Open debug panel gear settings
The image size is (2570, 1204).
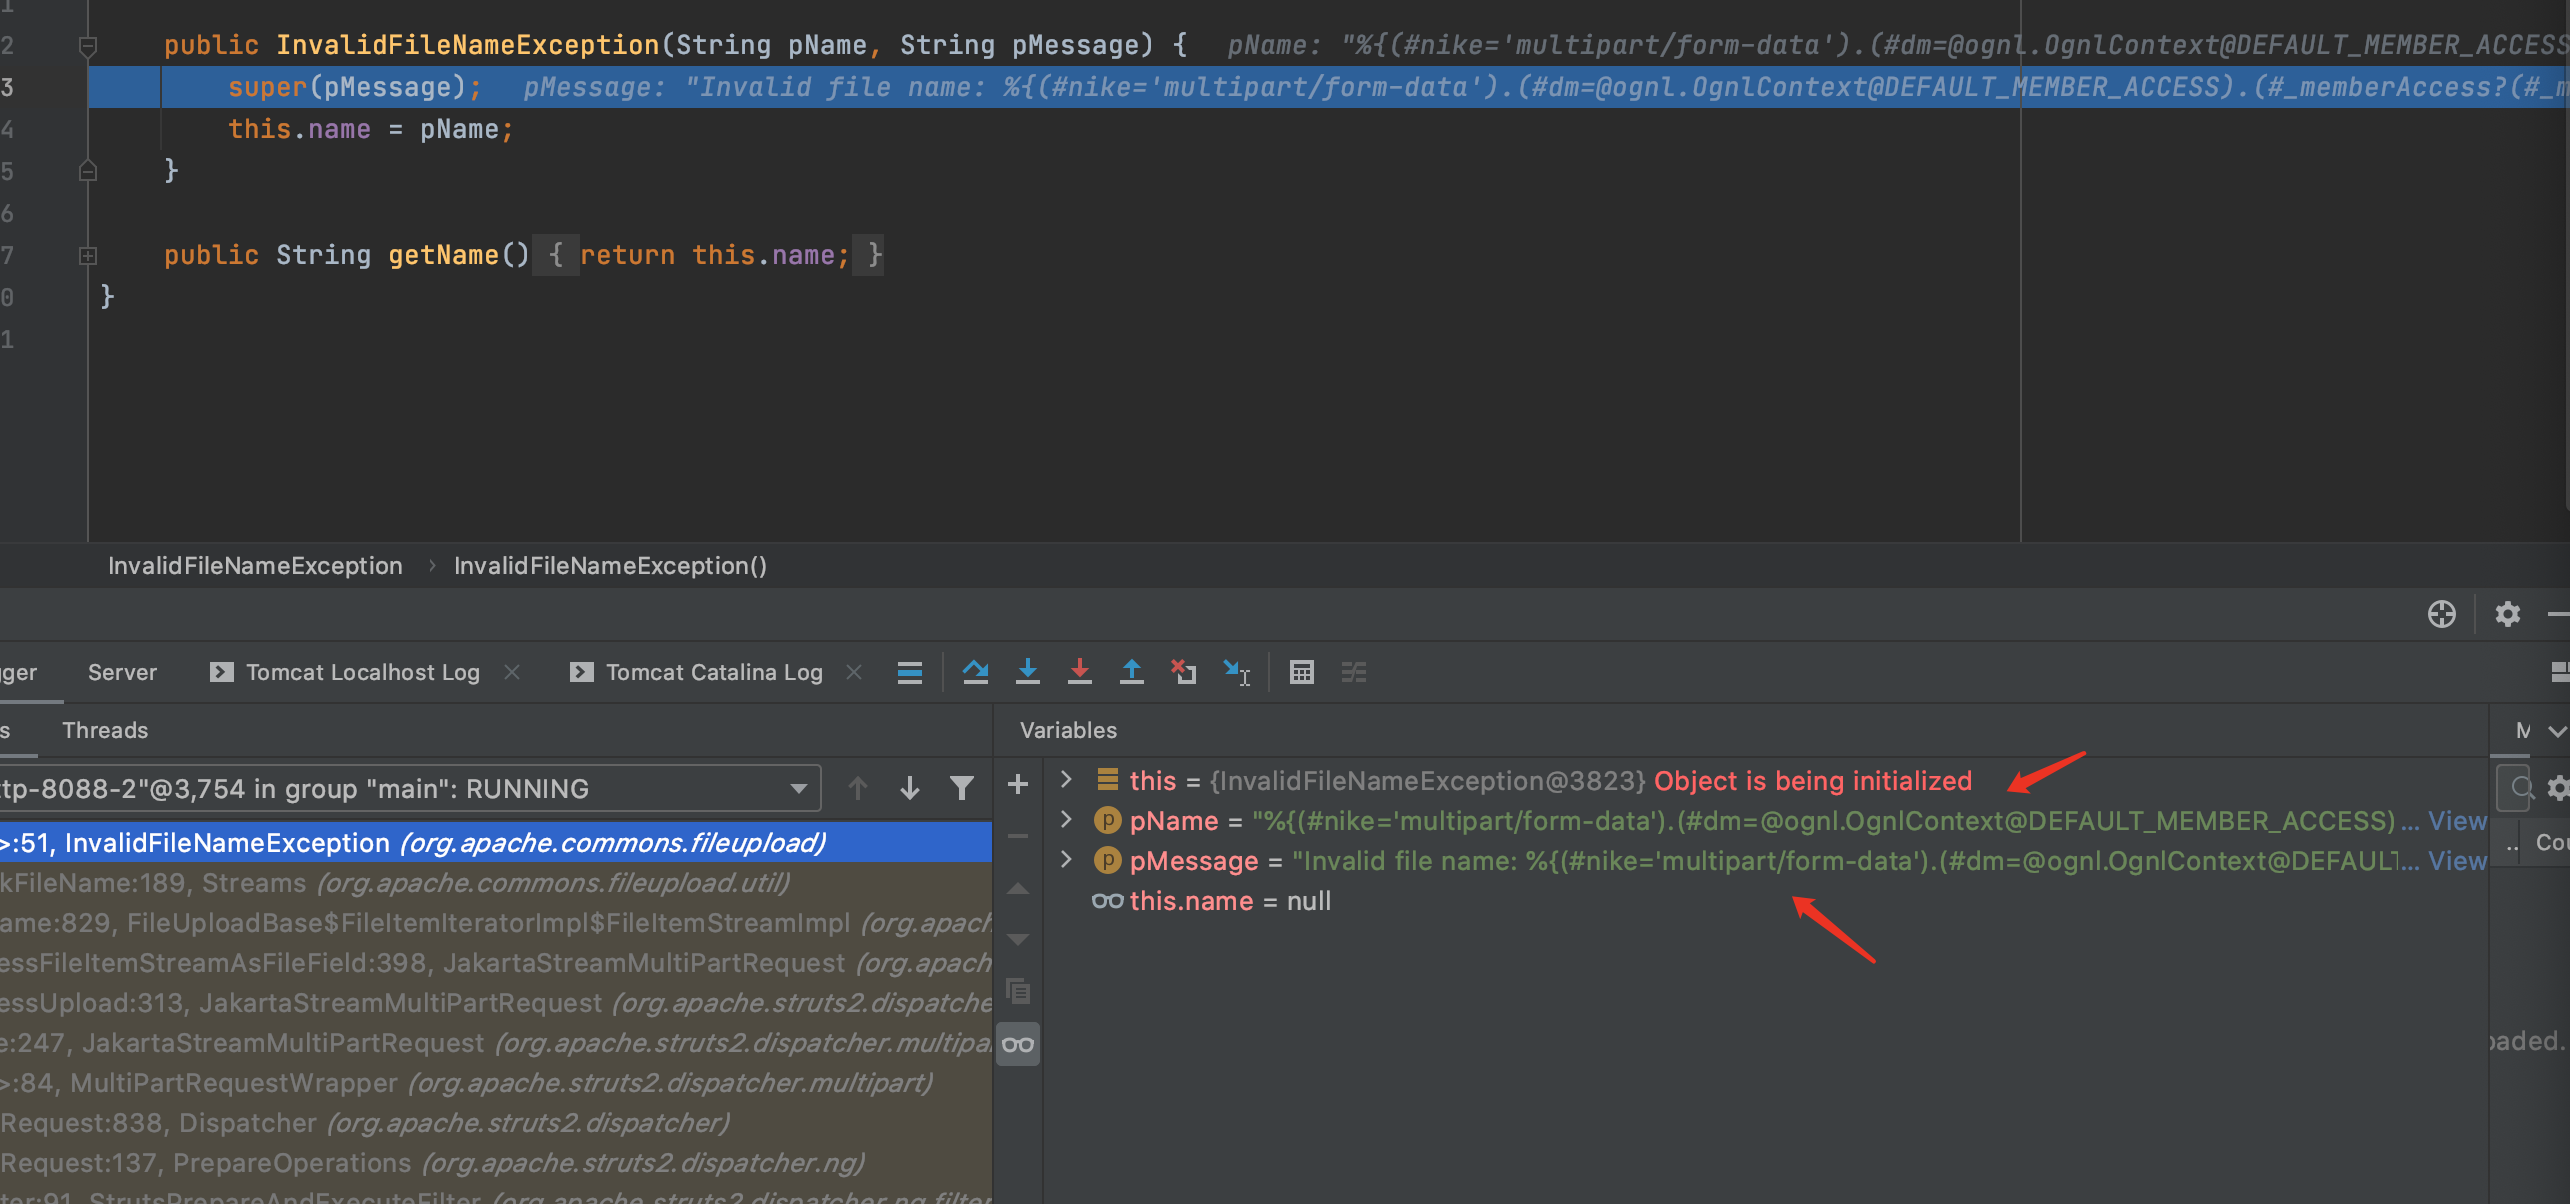(2507, 614)
